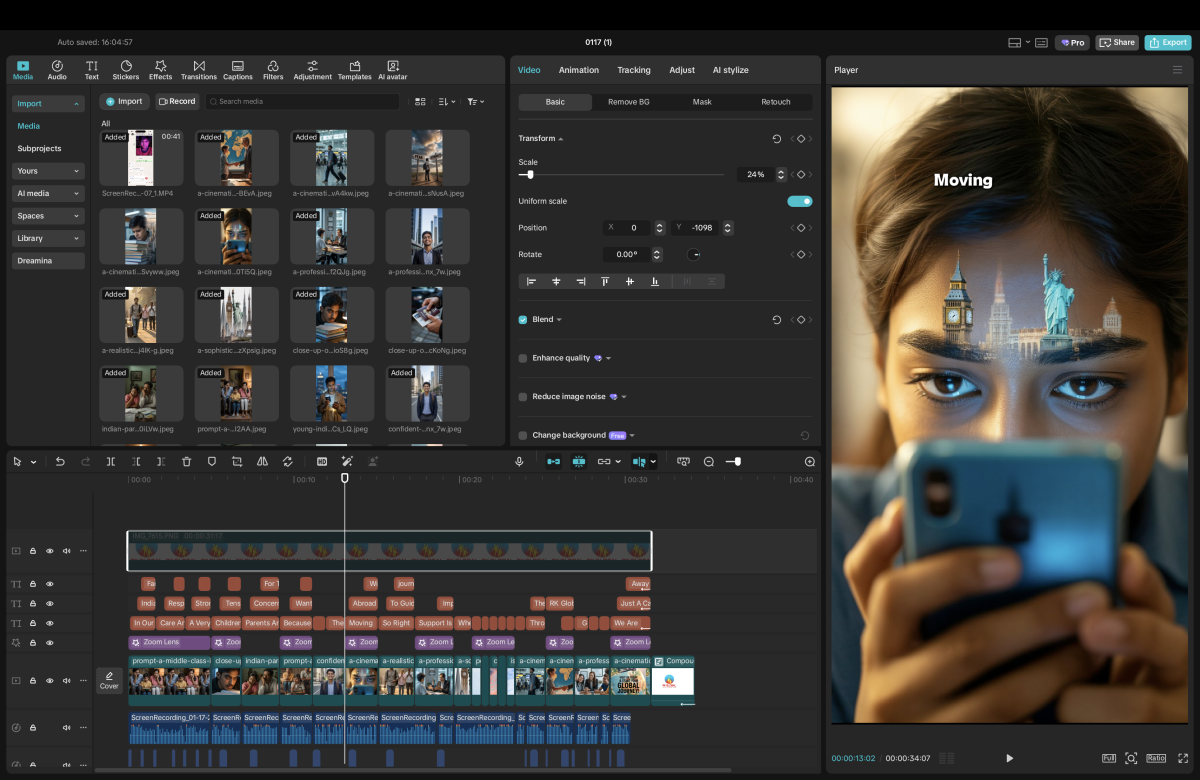Click the Scale slider handle

tap(530, 175)
